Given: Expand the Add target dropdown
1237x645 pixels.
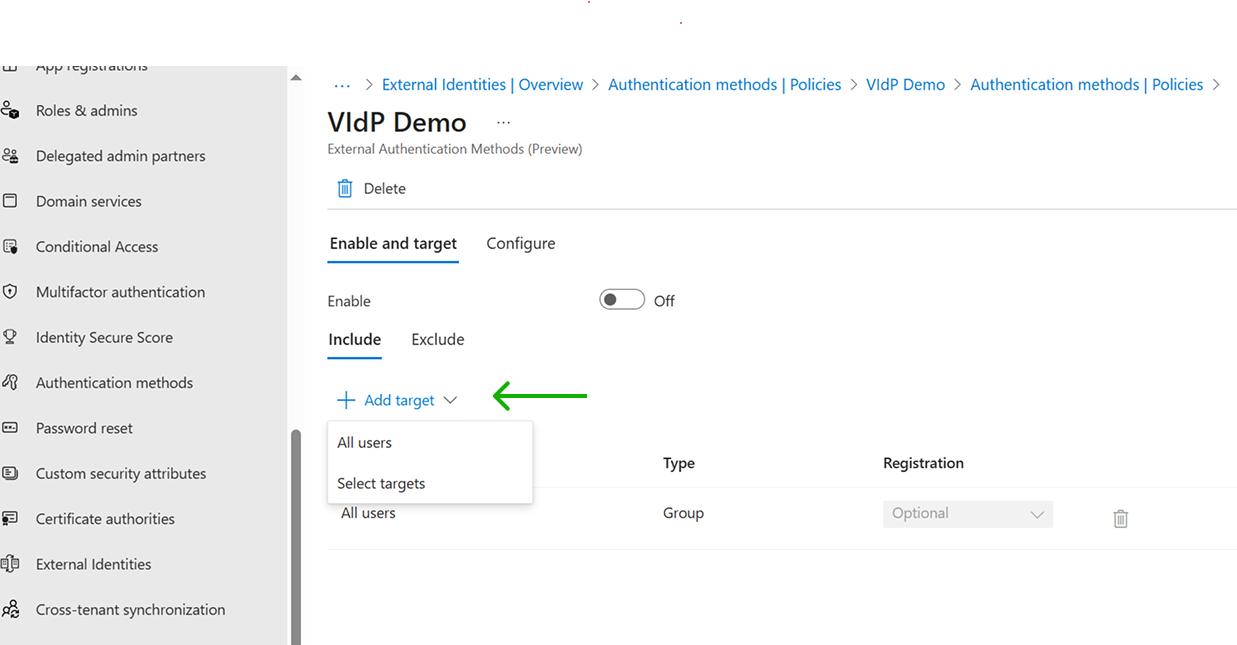Looking at the screenshot, I should point(398,400).
